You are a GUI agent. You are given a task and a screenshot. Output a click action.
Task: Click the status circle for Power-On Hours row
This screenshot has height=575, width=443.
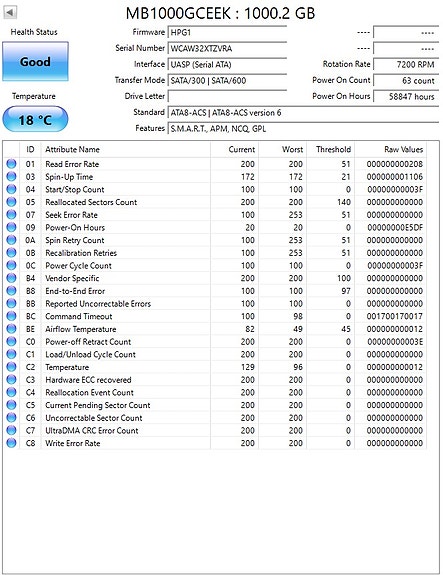point(11,227)
